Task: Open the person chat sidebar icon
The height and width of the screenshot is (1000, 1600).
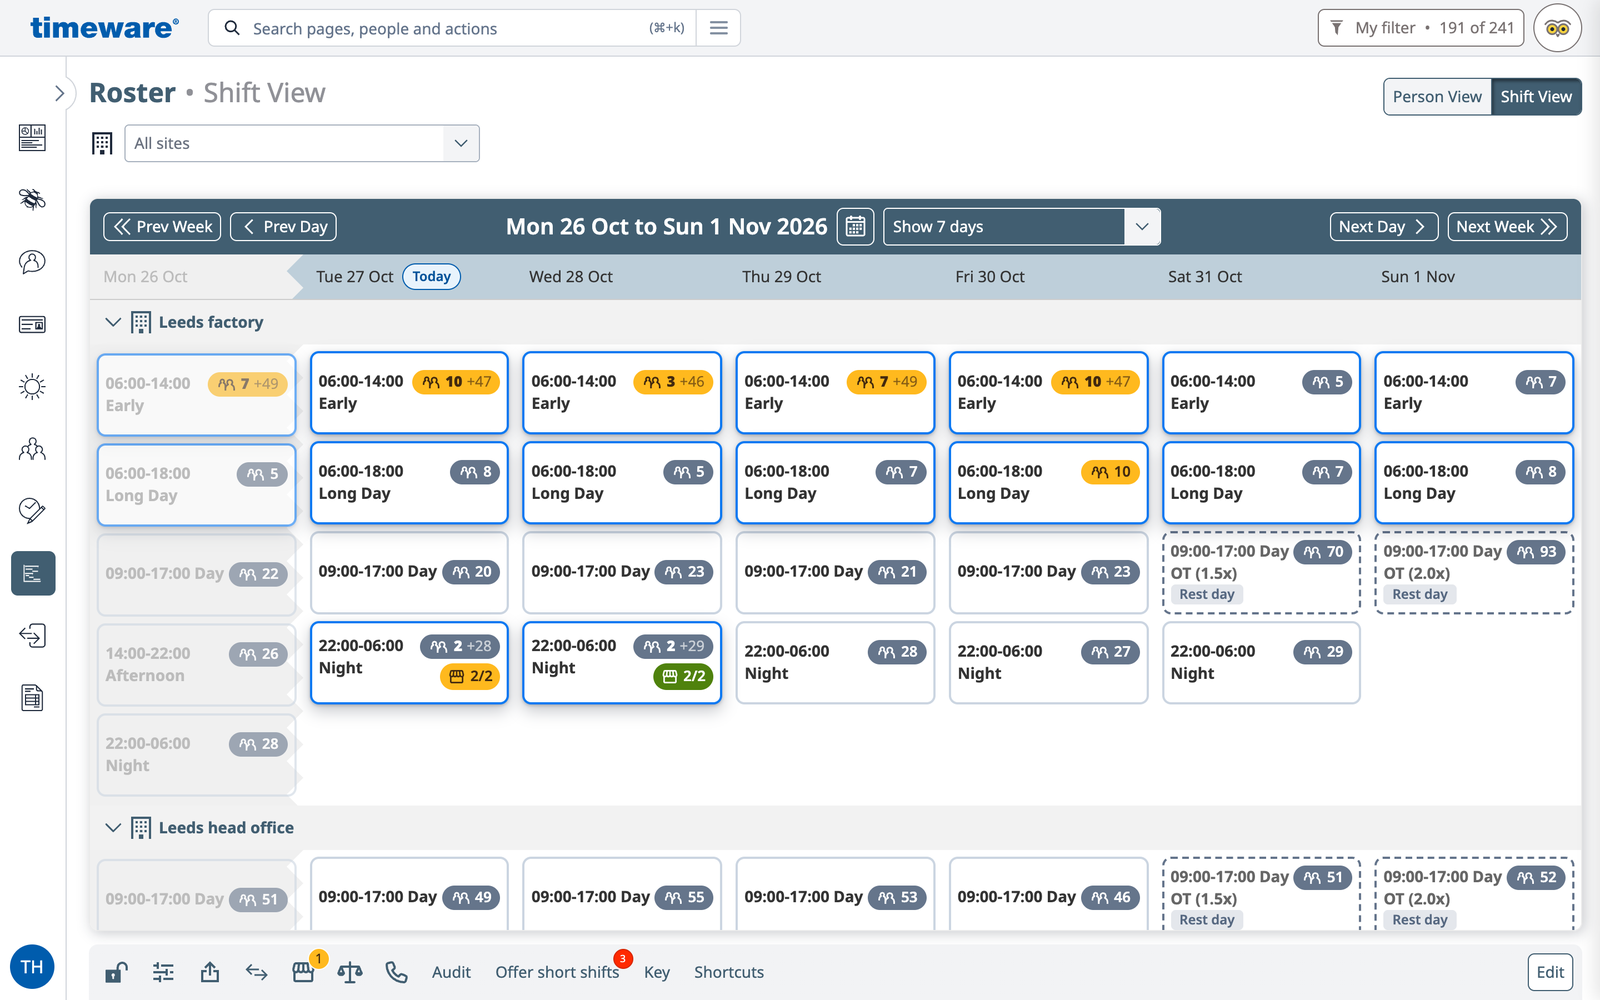Action: (x=32, y=262)
